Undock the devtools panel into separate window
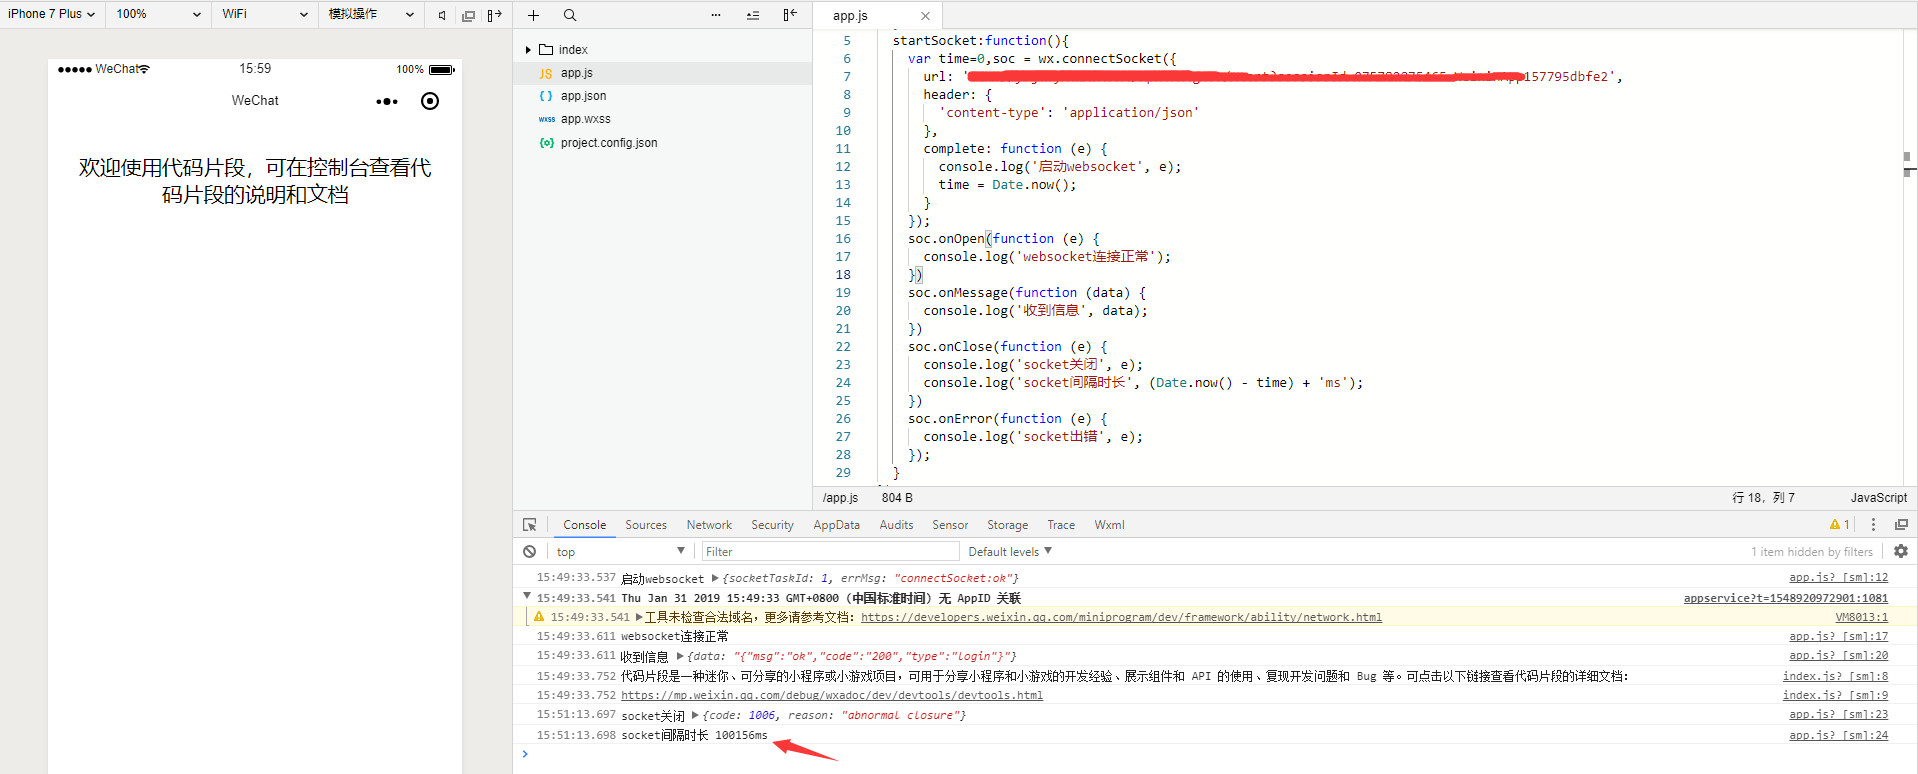Screen dimensions: 1918x774 tap(1901, 524)
